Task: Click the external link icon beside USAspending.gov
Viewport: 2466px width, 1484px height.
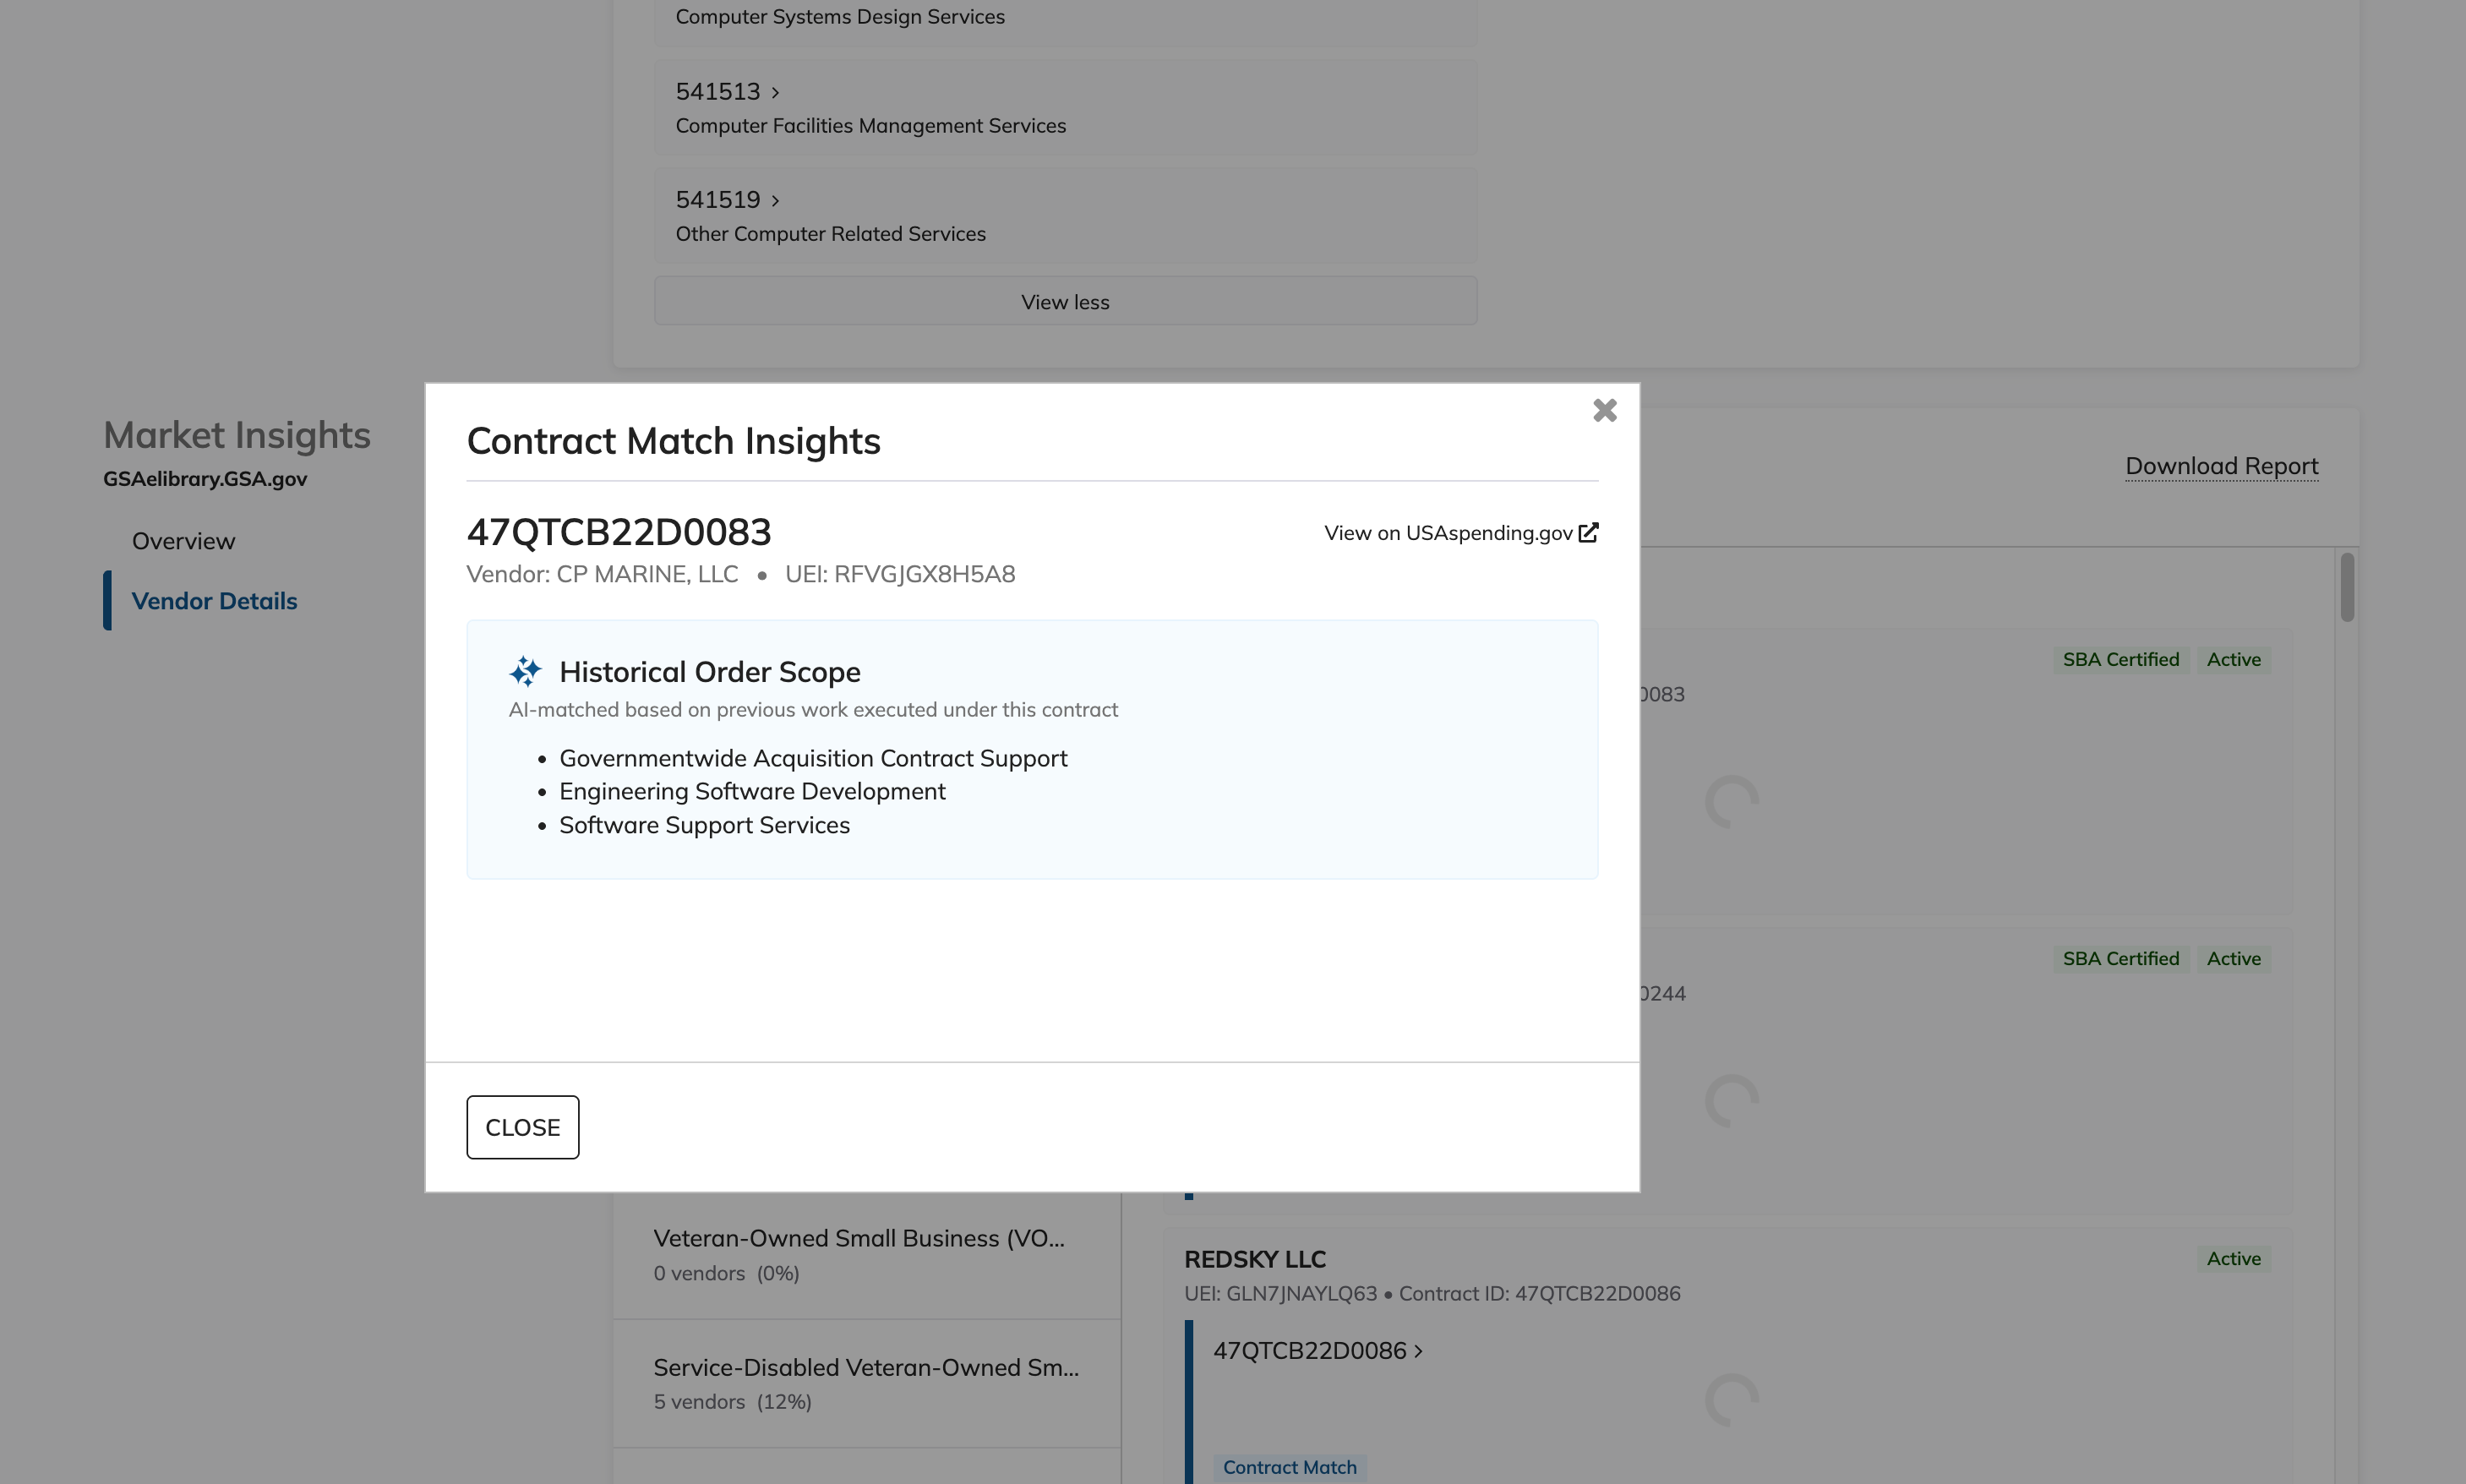Action: click(x=1587, y=533)
